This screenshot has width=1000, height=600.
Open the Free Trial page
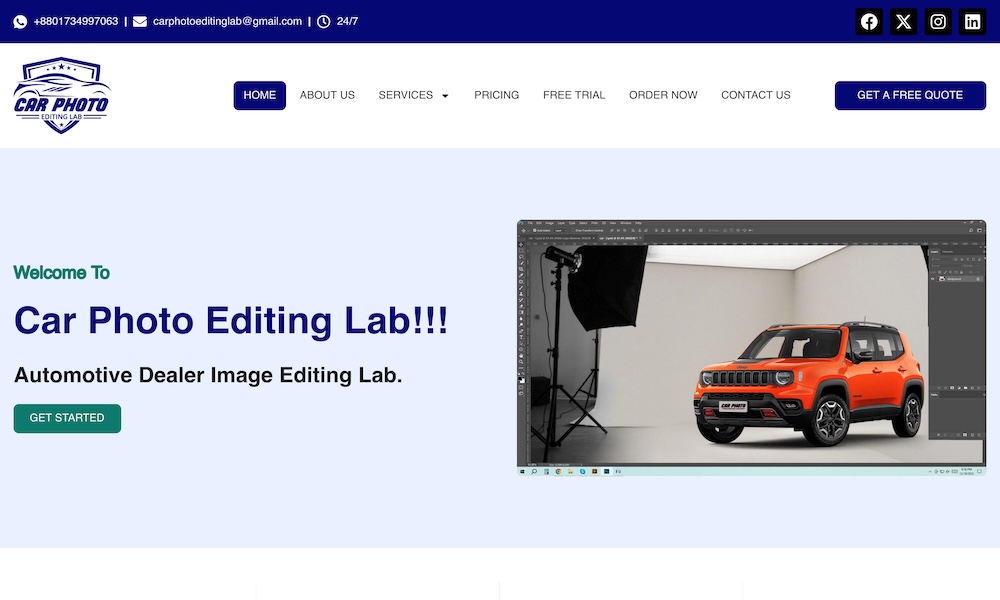coord(573,95)
